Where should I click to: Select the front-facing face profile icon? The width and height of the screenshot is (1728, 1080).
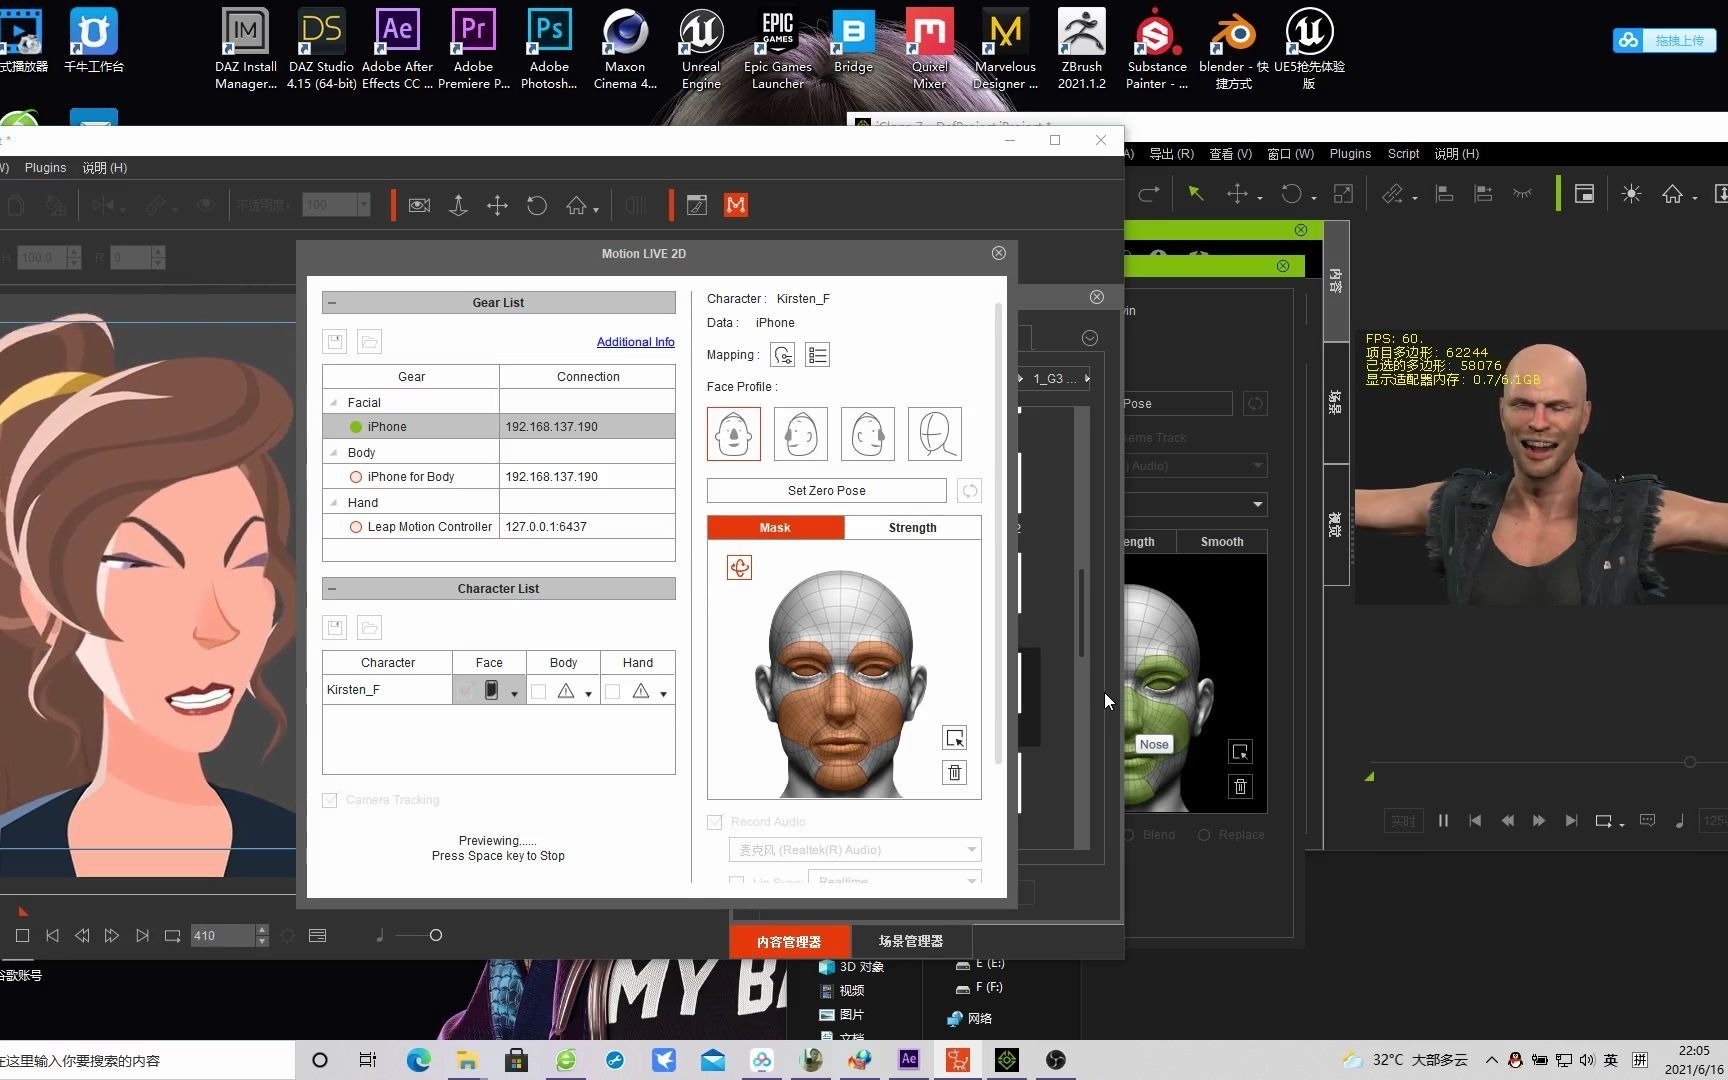[734, 434]
